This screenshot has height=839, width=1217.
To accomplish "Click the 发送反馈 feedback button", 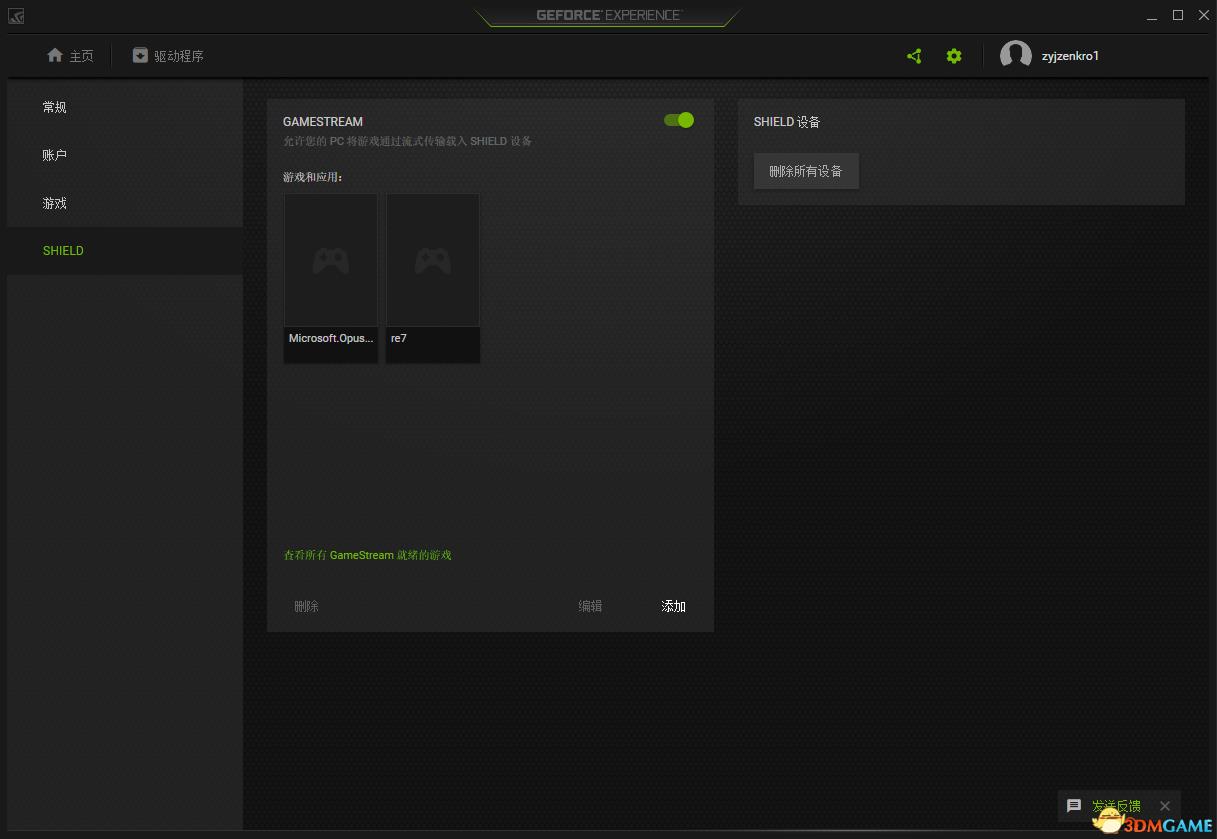I will (x=1116, y=806).
